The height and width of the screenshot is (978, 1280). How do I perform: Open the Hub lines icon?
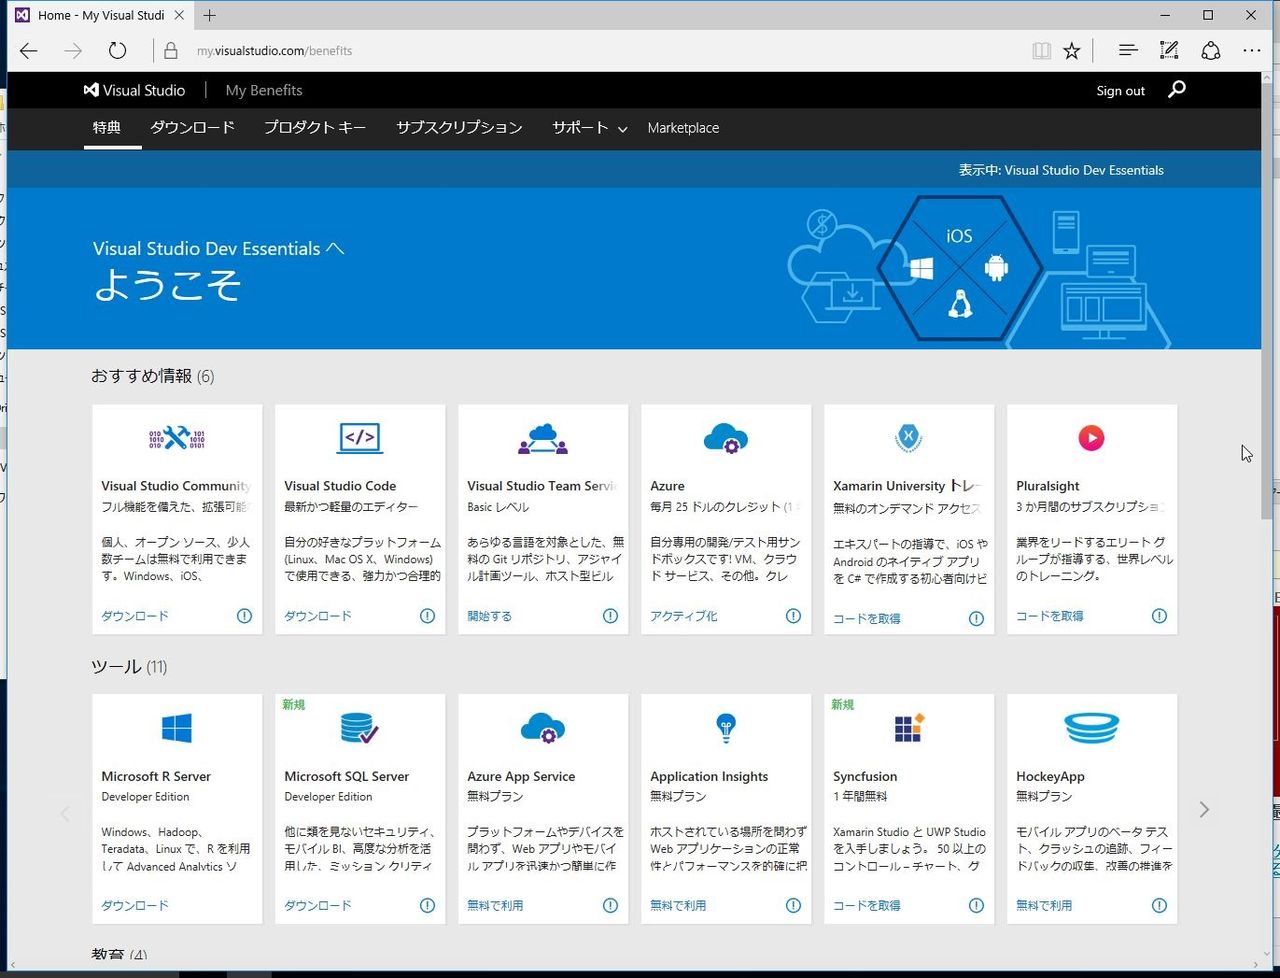click(1128, 50)
